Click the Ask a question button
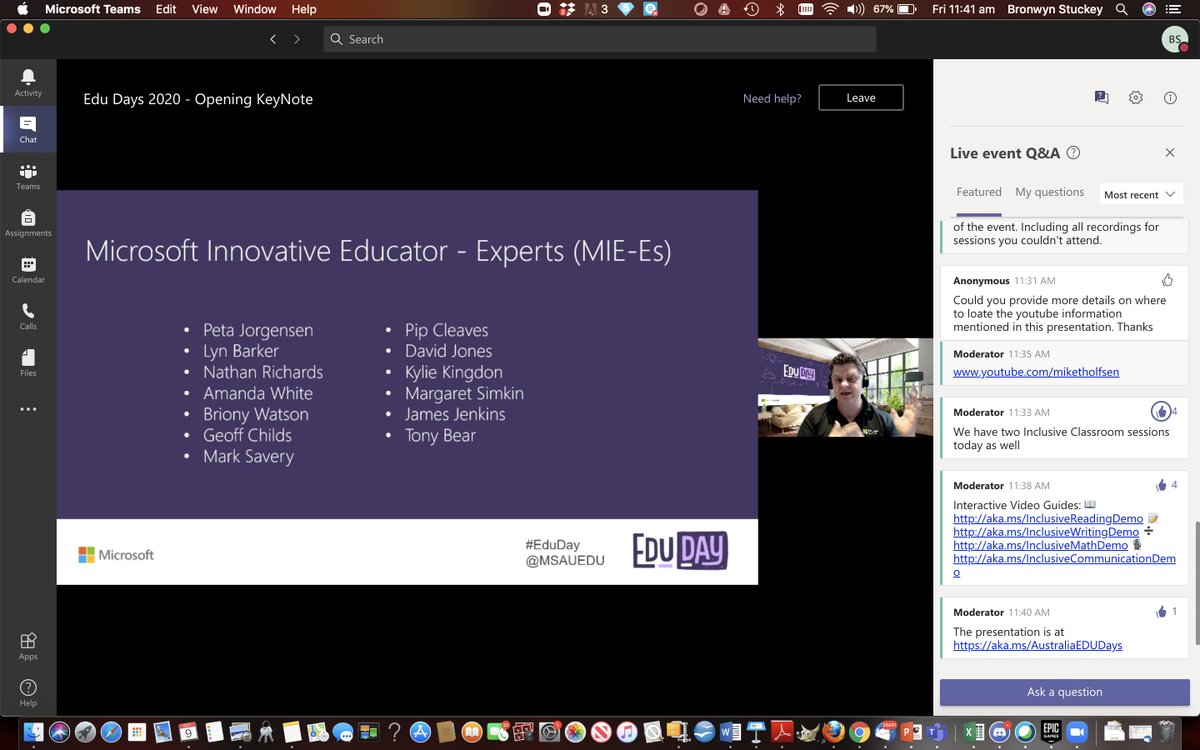This screenshot has width=1200, height=750. tap(1065, 692)
